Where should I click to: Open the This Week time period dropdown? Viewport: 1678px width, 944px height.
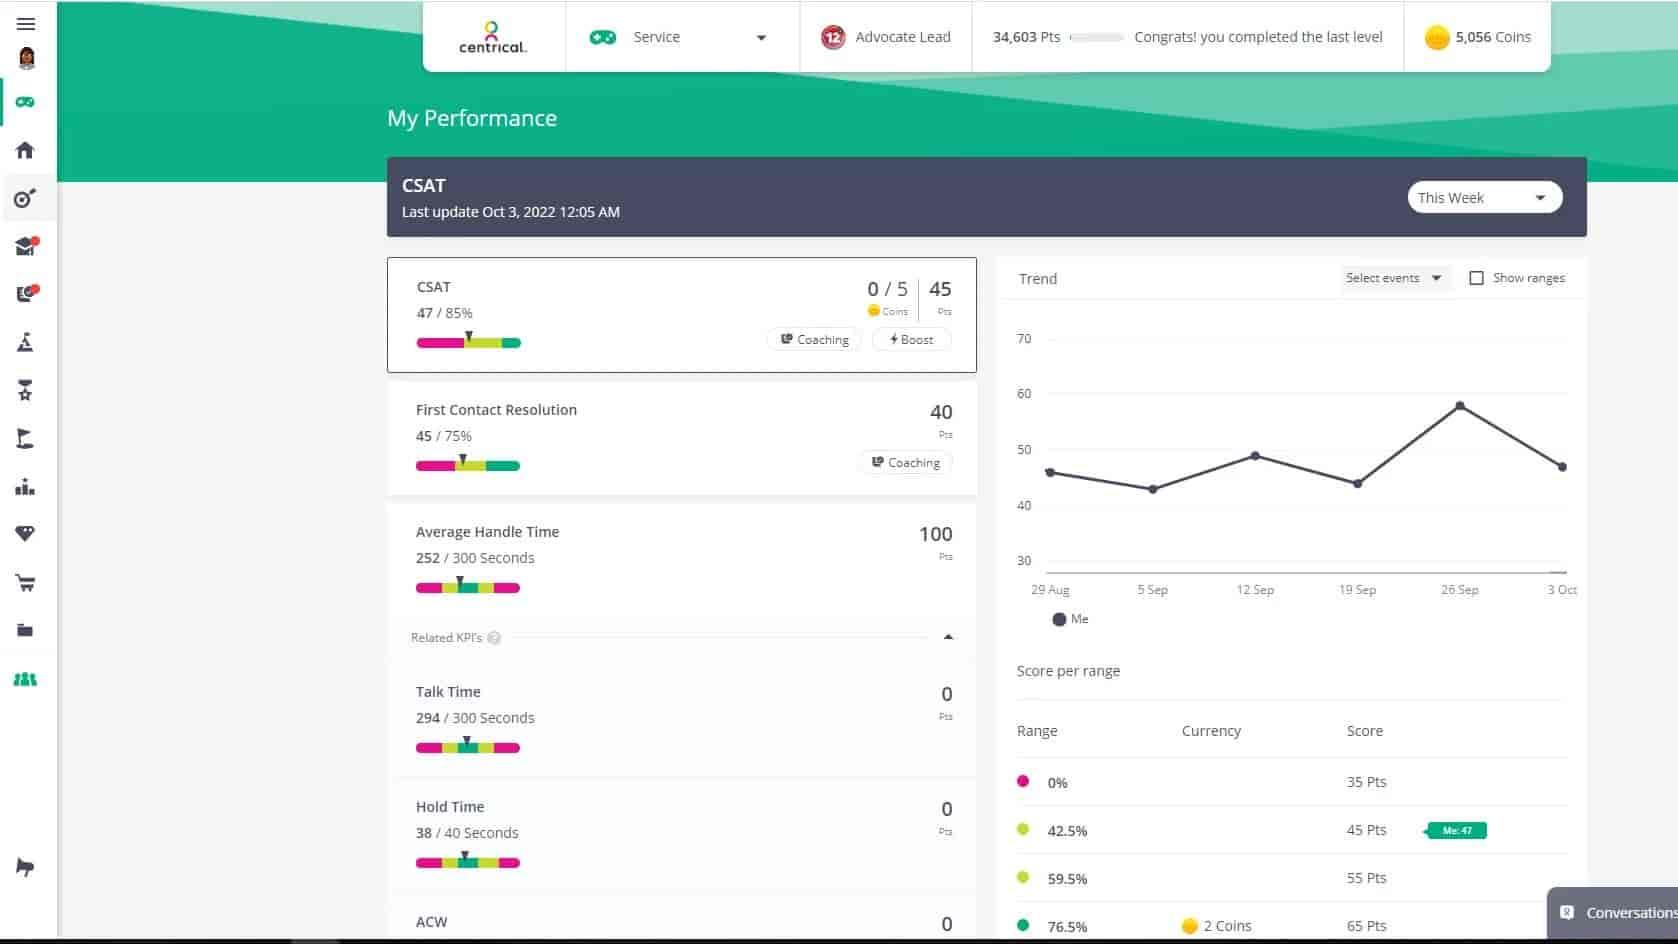[x=1484, y=197]
